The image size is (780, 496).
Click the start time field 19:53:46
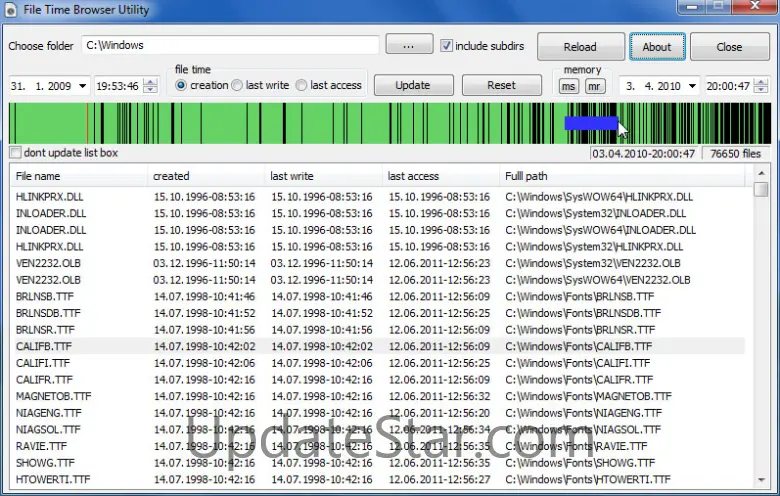pos(118,86)
